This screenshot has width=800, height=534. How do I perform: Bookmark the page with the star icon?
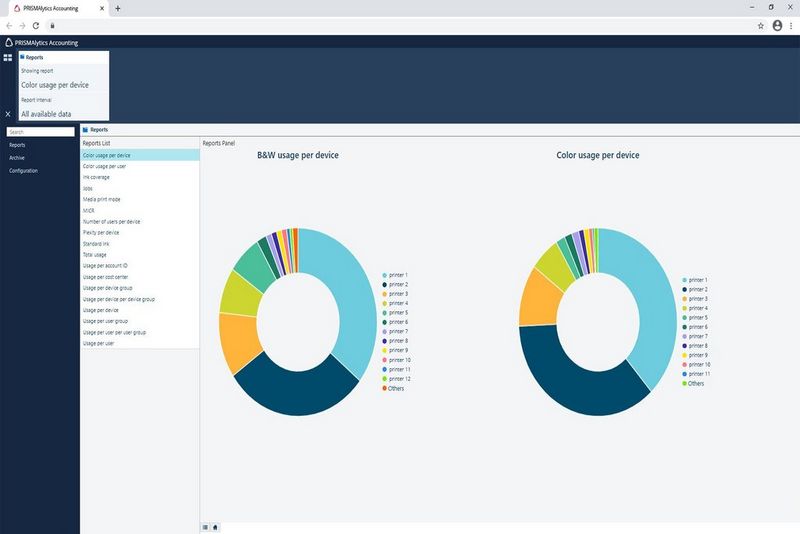click(x=761, y=25)
